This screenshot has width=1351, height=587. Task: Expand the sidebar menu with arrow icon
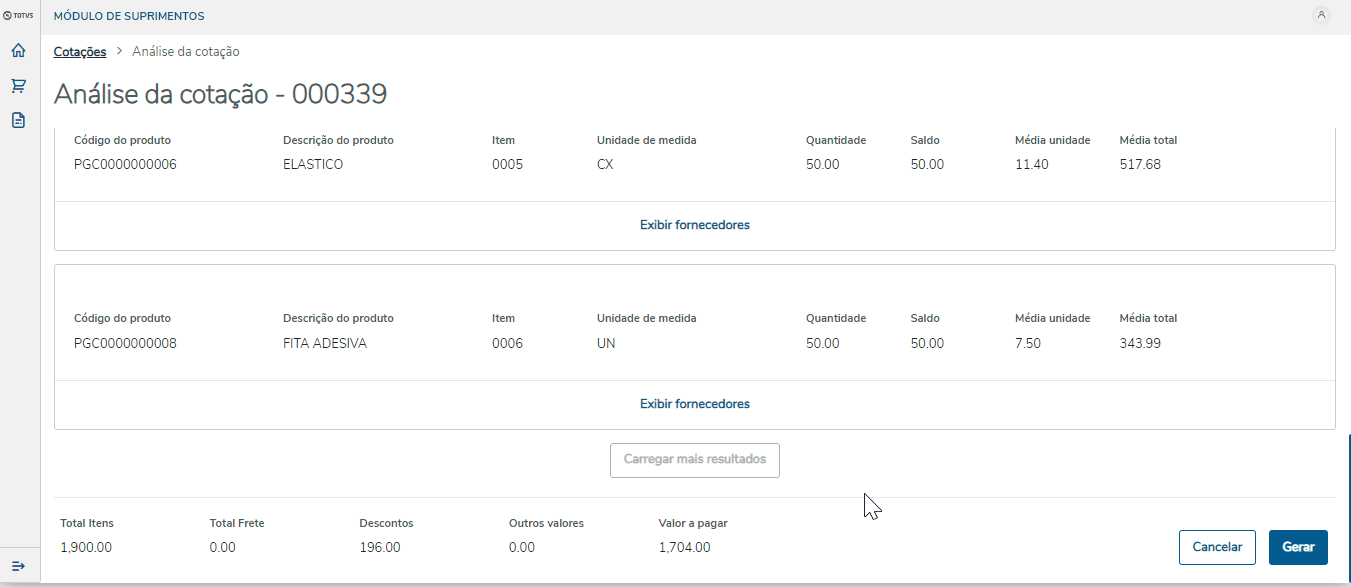click(x=18, y=566)
